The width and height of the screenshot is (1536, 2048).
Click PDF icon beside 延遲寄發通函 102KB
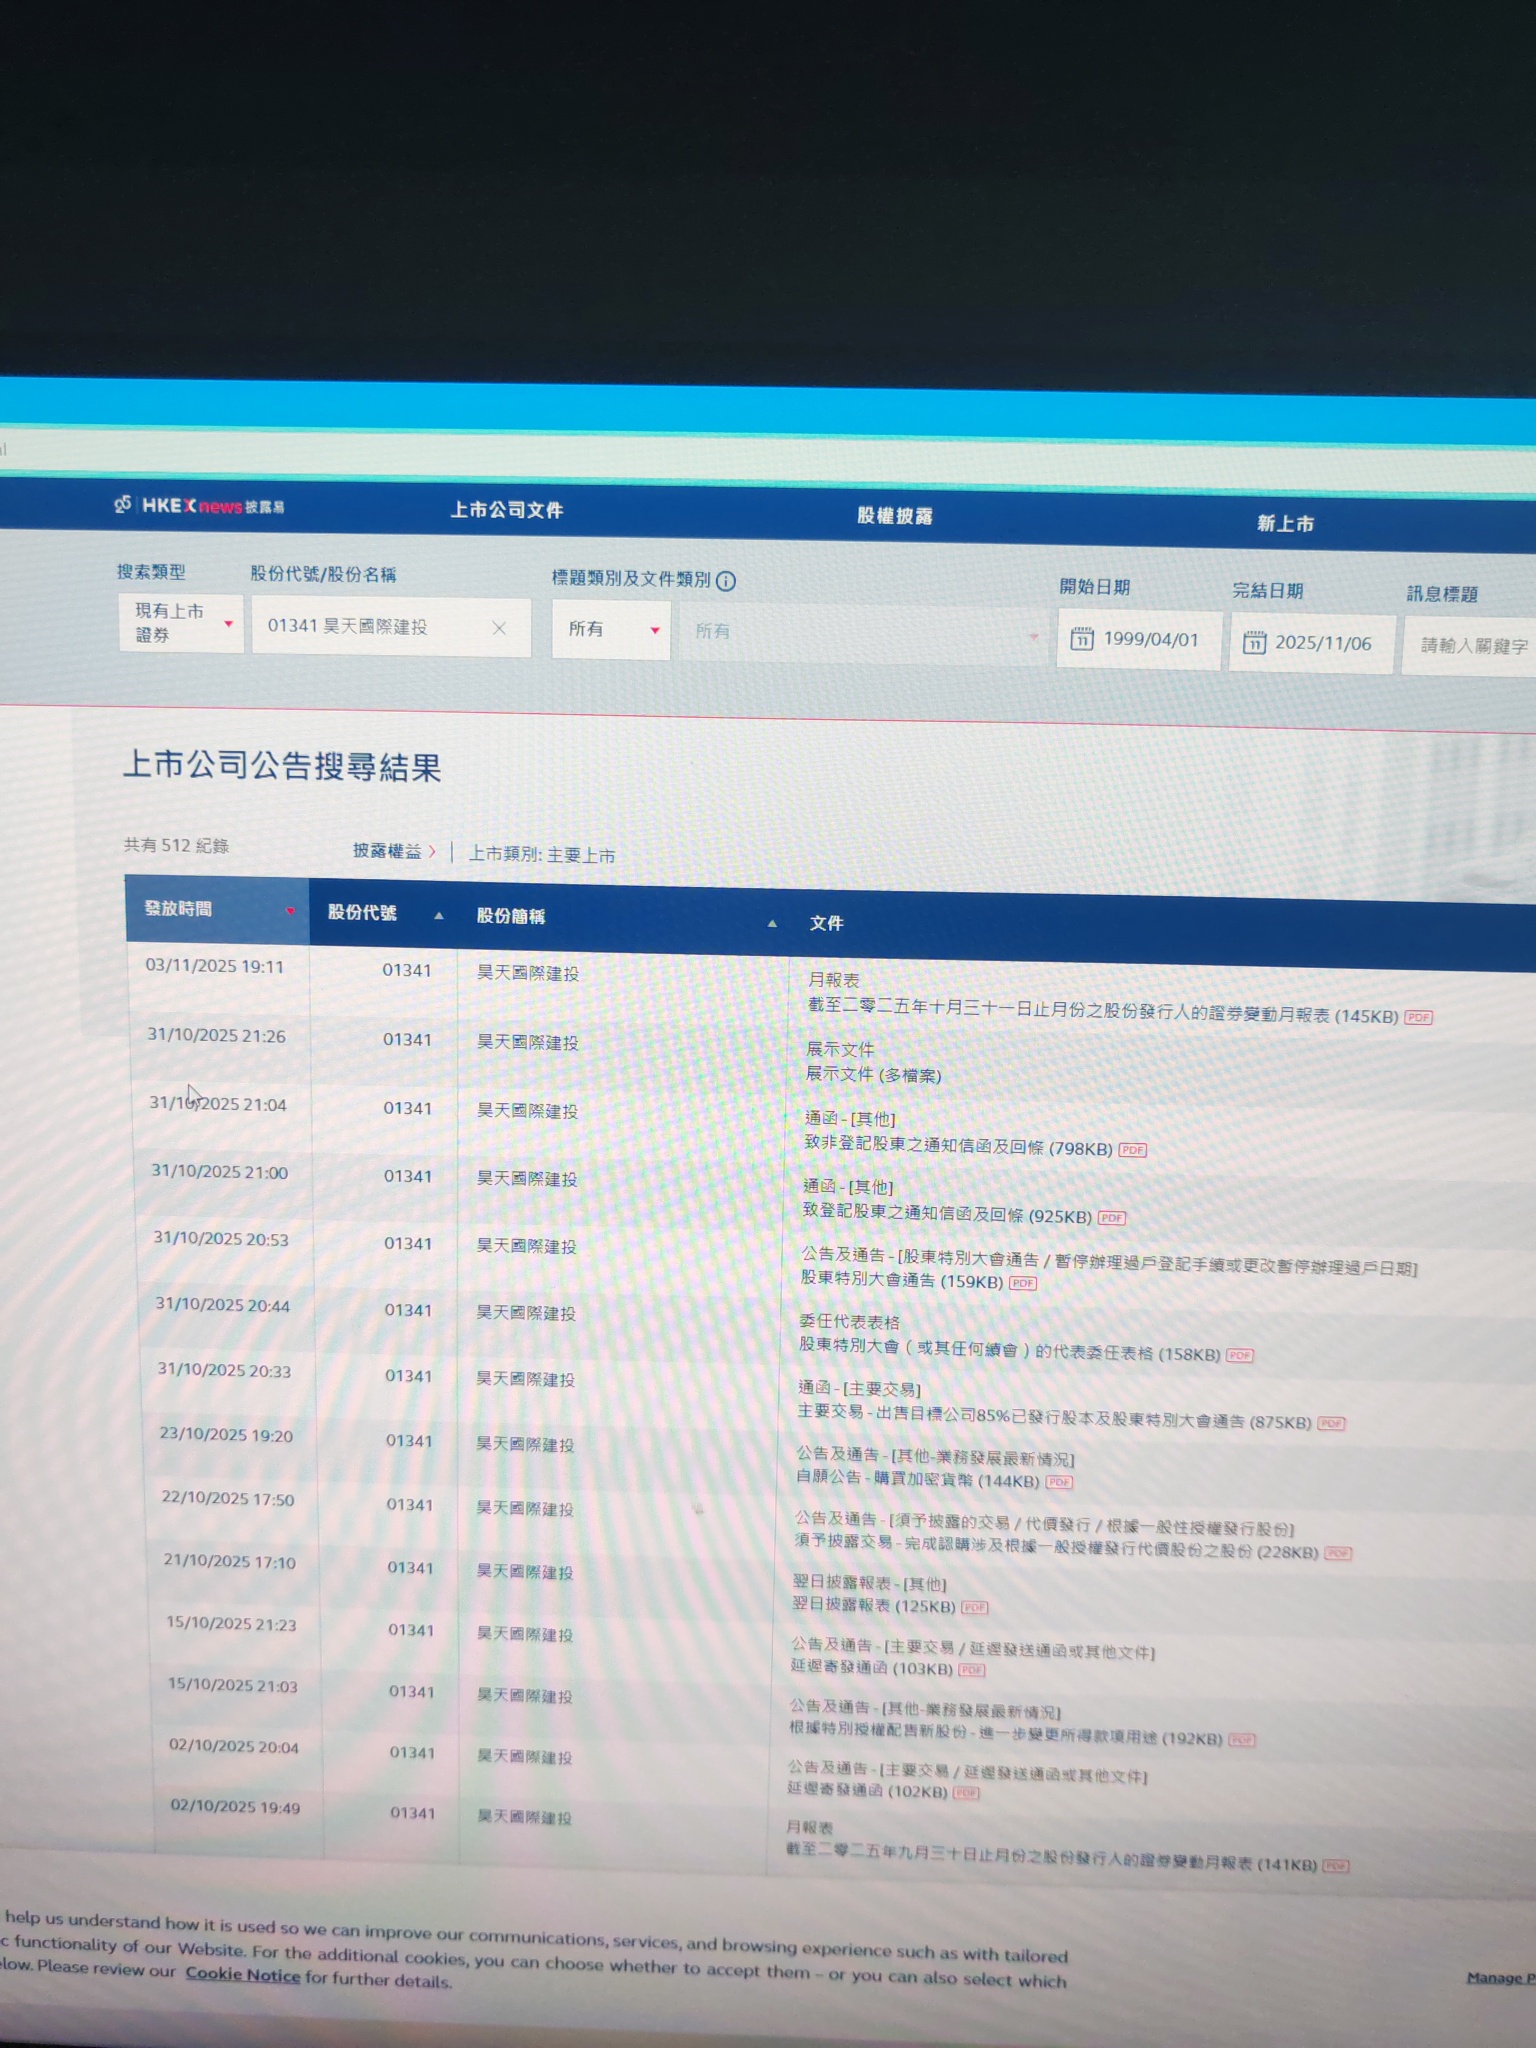coord(966,1793)
